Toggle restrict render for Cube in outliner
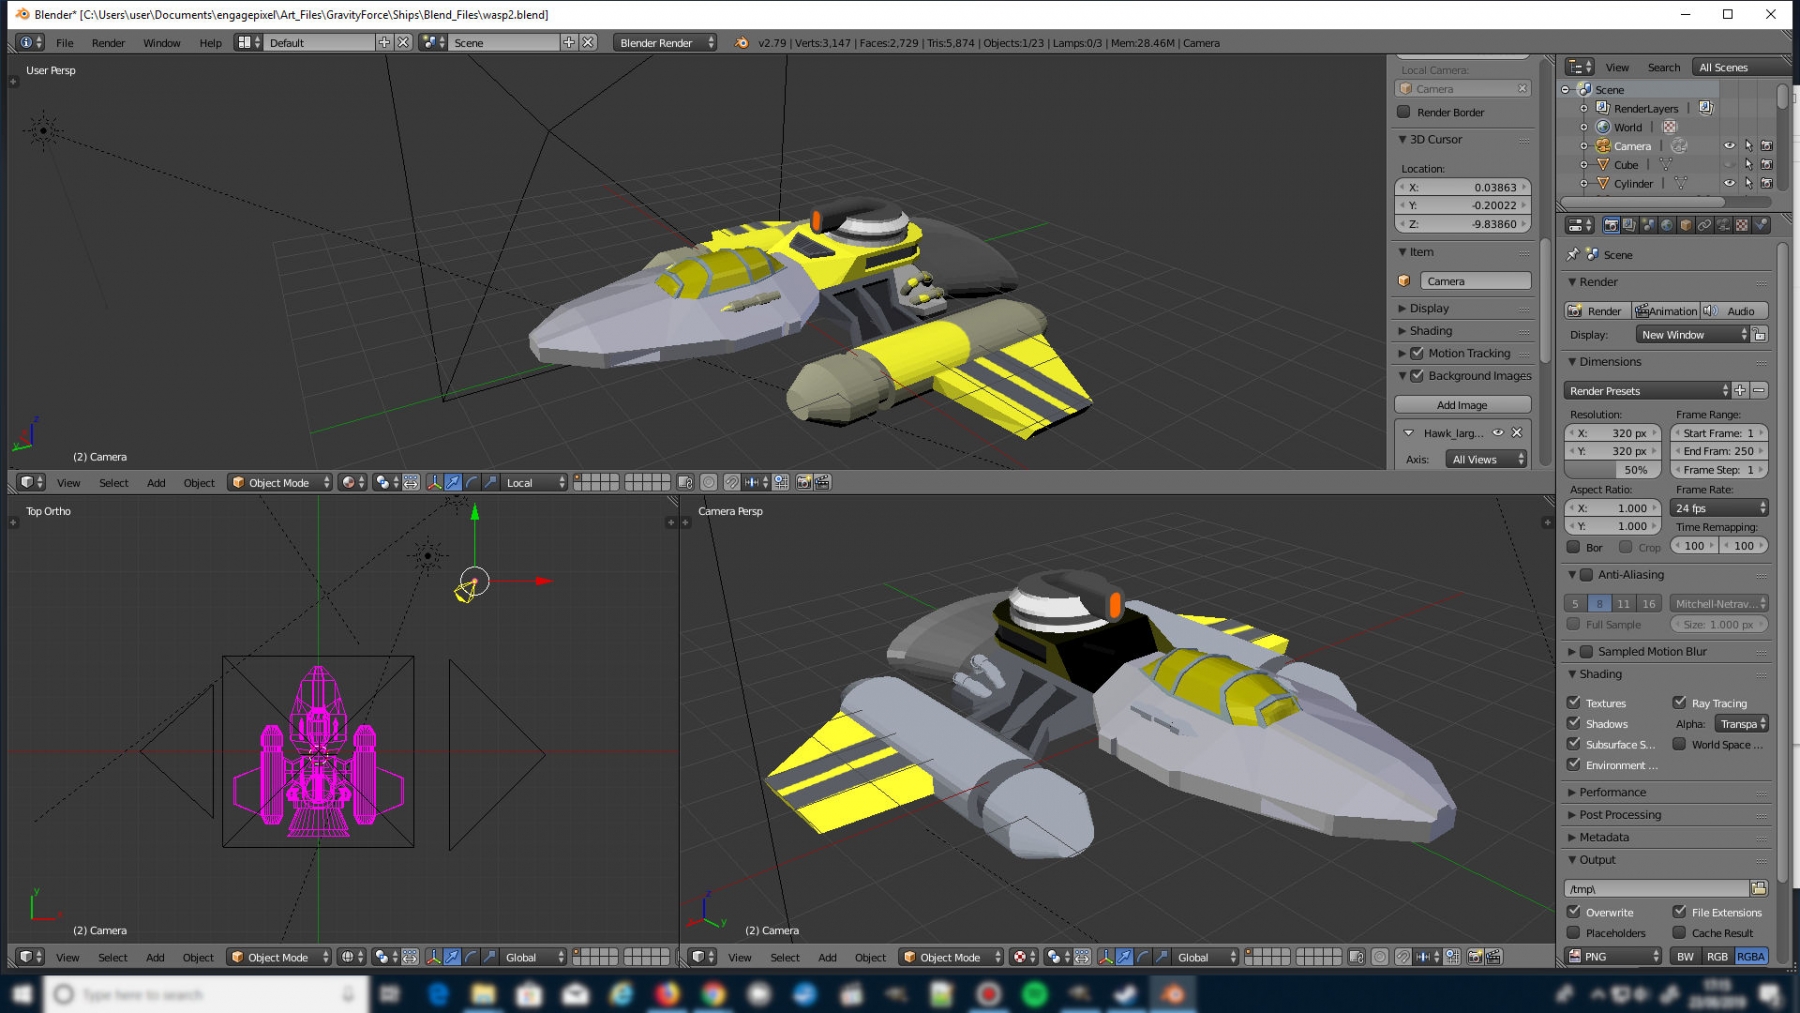Viewport: 1800px width, 1013px height. pos(1767,164)
